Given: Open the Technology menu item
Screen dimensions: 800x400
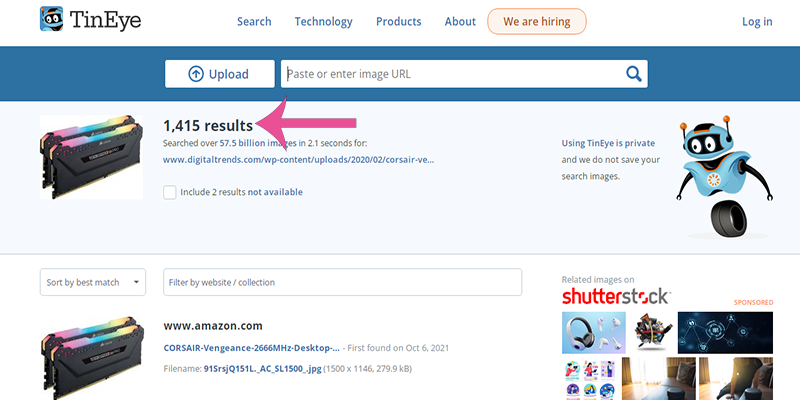Looking at the screenshot, I should (324, 22).
